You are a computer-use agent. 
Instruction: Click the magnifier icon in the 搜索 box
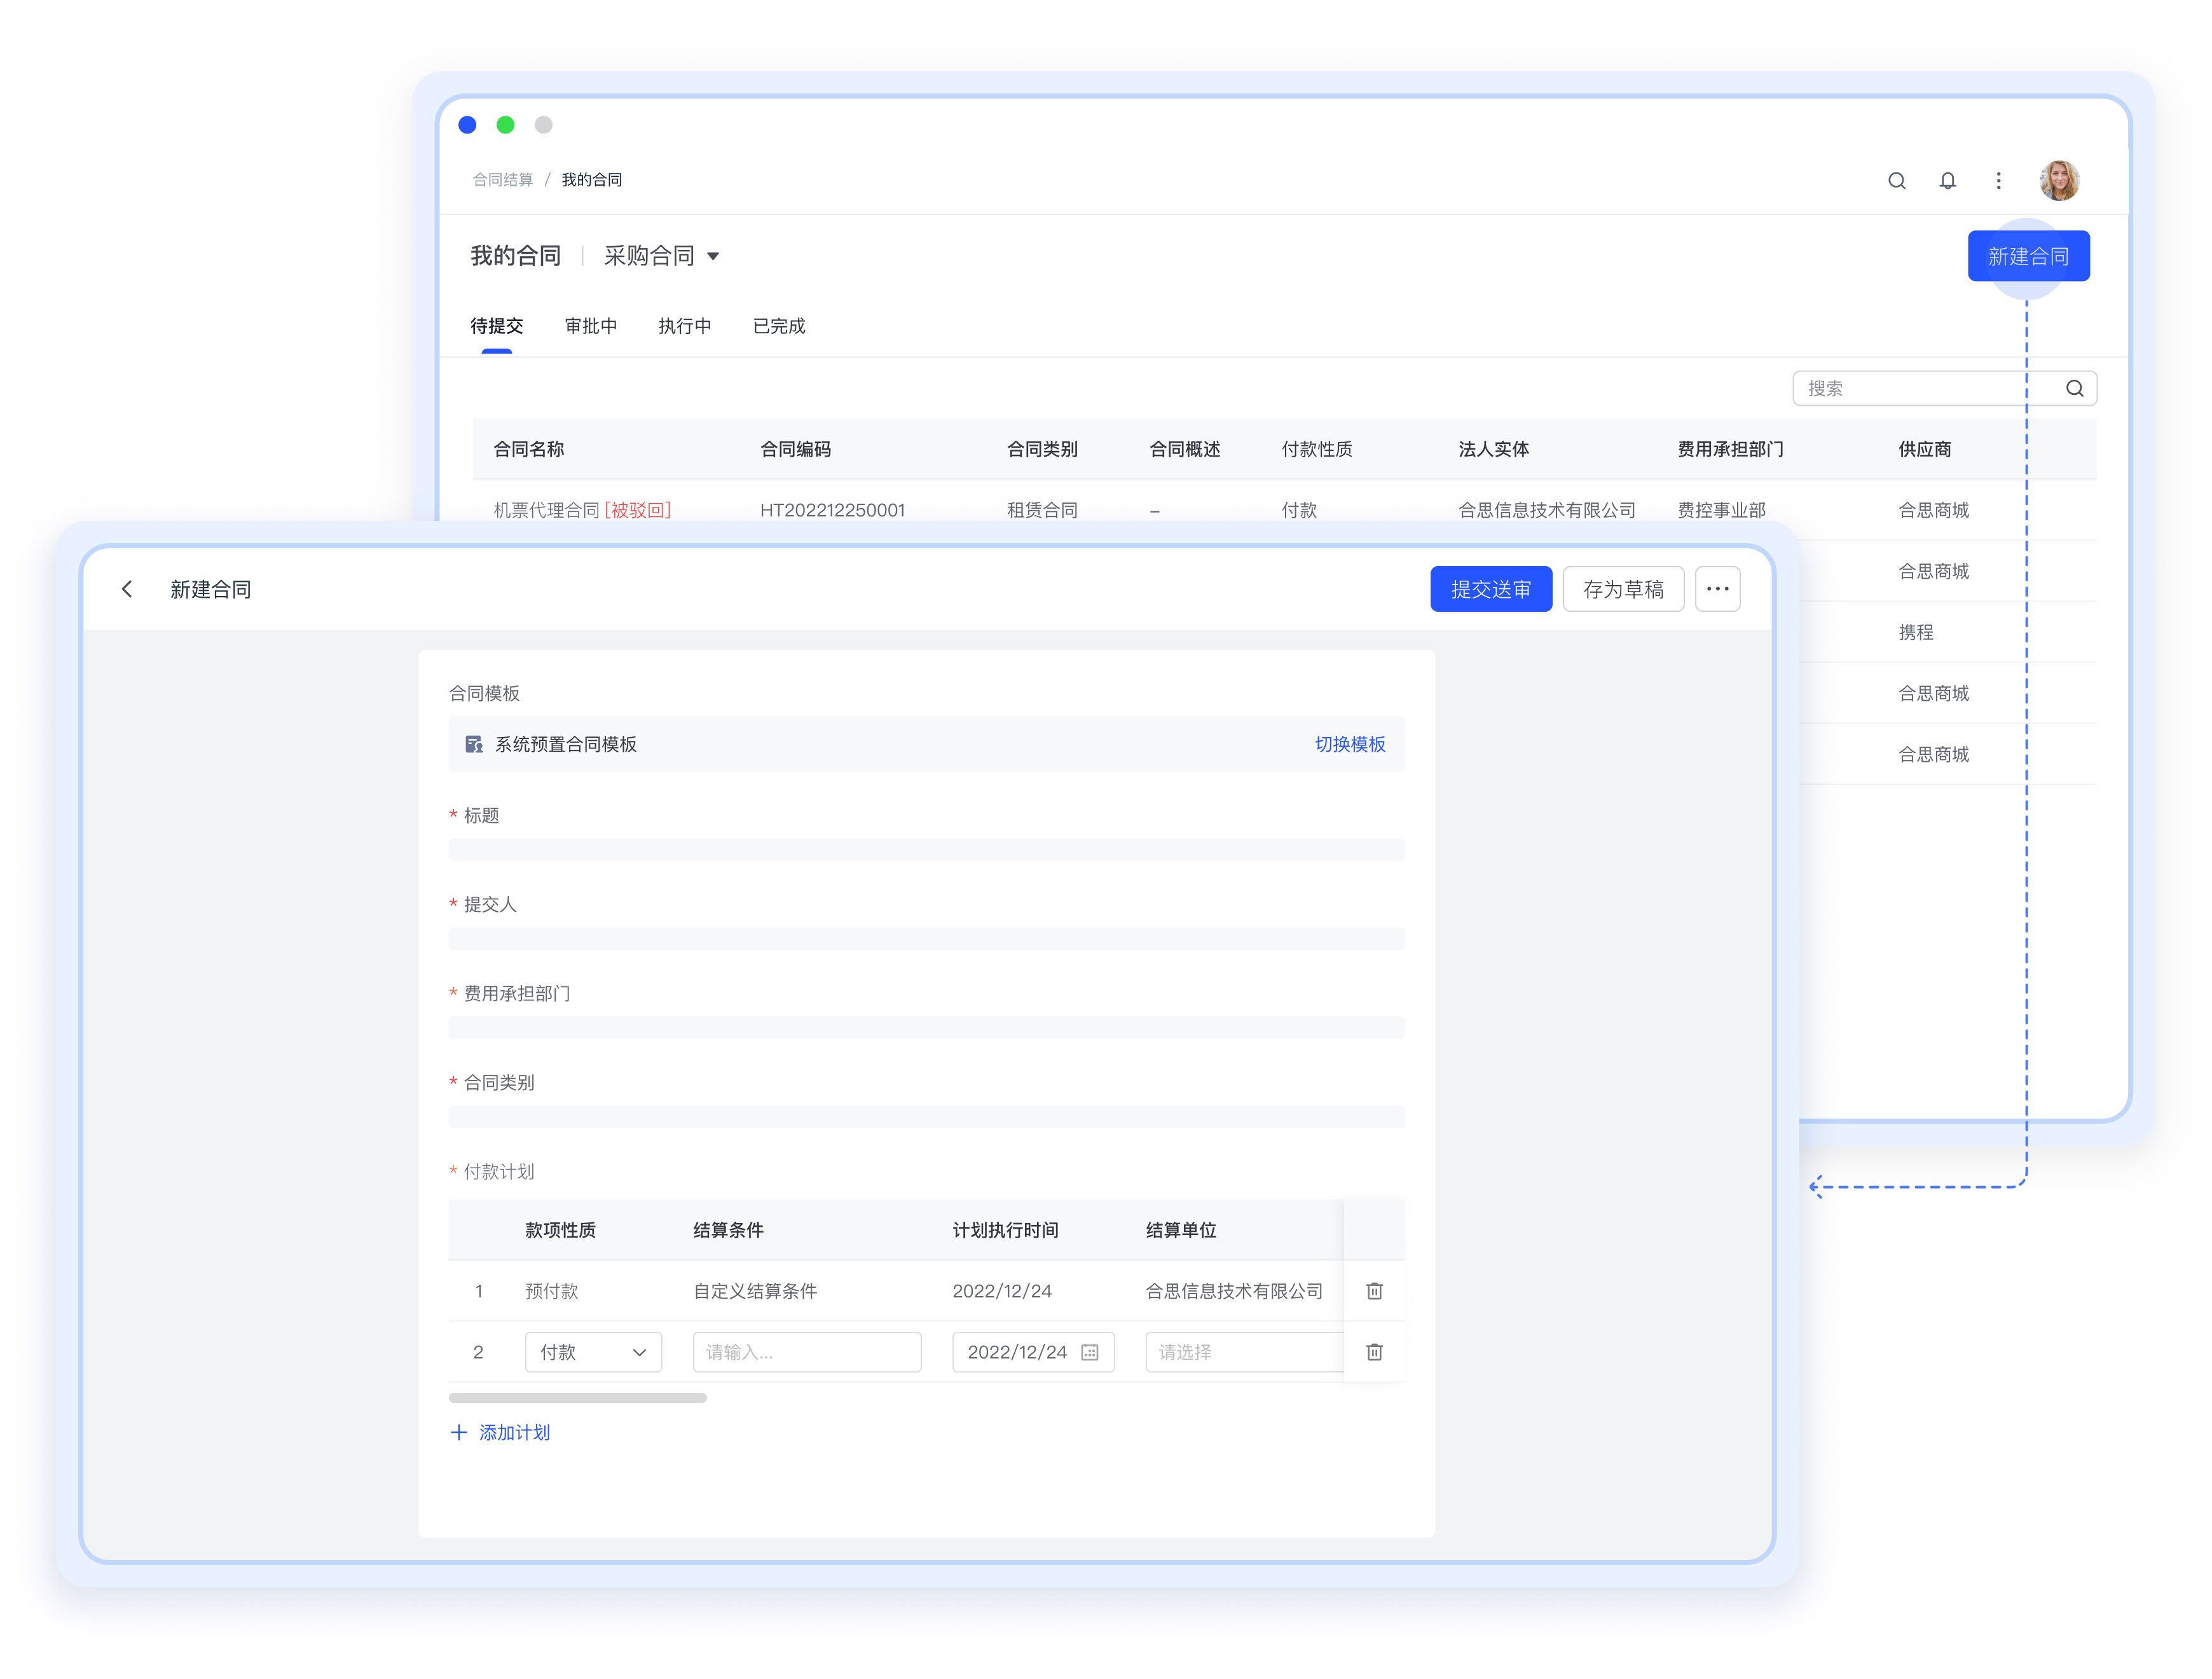(x=2074, y=388)
